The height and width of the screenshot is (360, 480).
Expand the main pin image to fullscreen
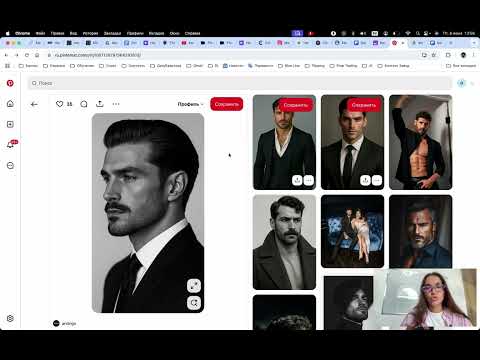(194, 286)
